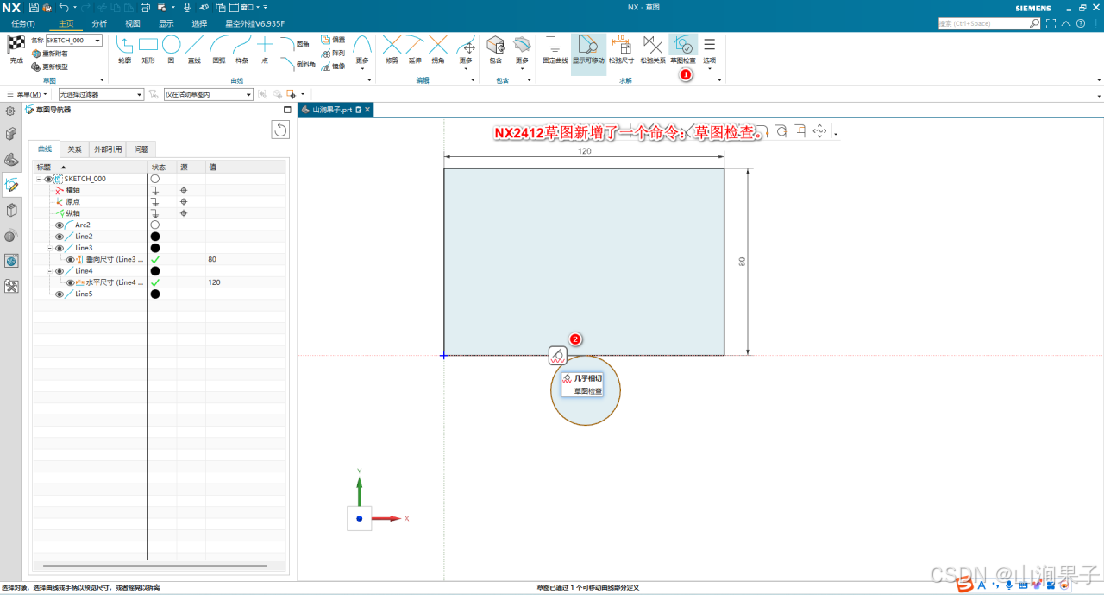Click Sketch Check (草图检查) popup entry
The image size is (1104, 595).
pyautogui.click(x=587, y=391)
